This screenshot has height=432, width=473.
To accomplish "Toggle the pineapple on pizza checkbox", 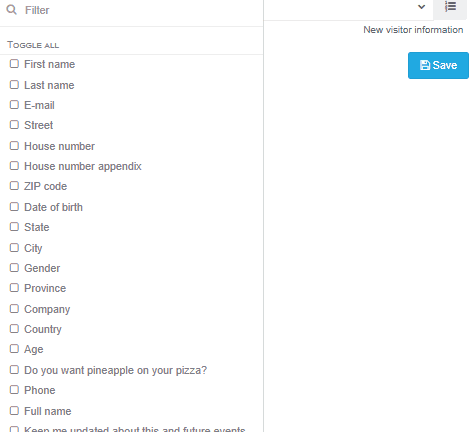I will click(x=14, y=370).
